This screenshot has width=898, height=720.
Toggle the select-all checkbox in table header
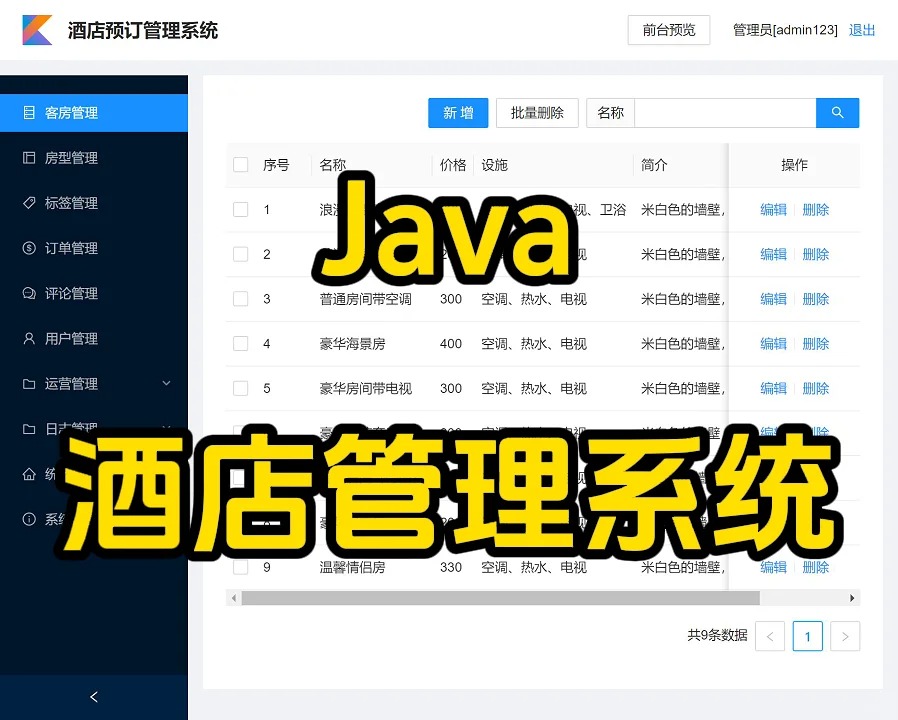coord(240,165)
